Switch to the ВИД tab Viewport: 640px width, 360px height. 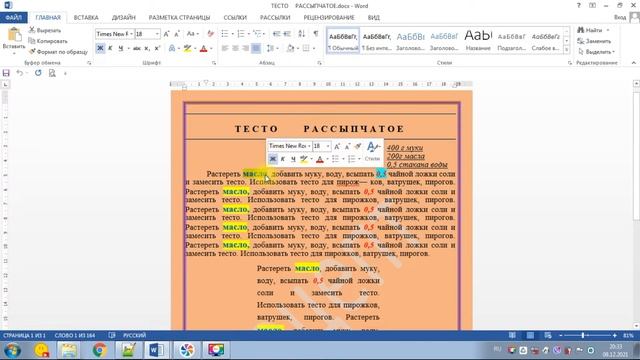tap(373, 18)
